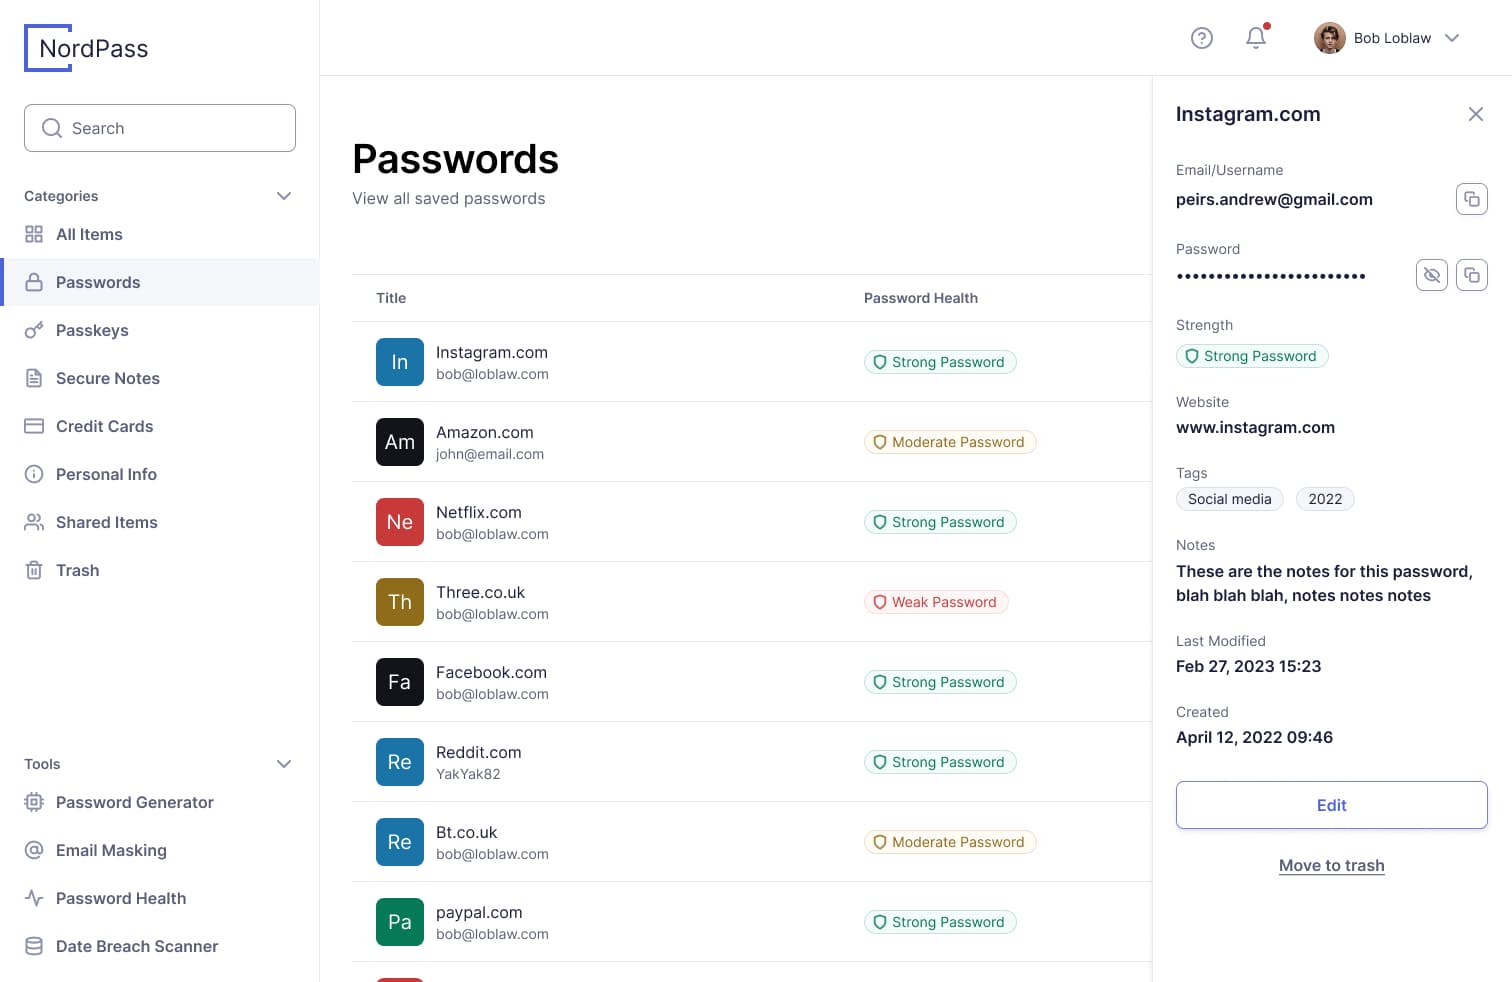Focus the Search input field

[160, 128]
